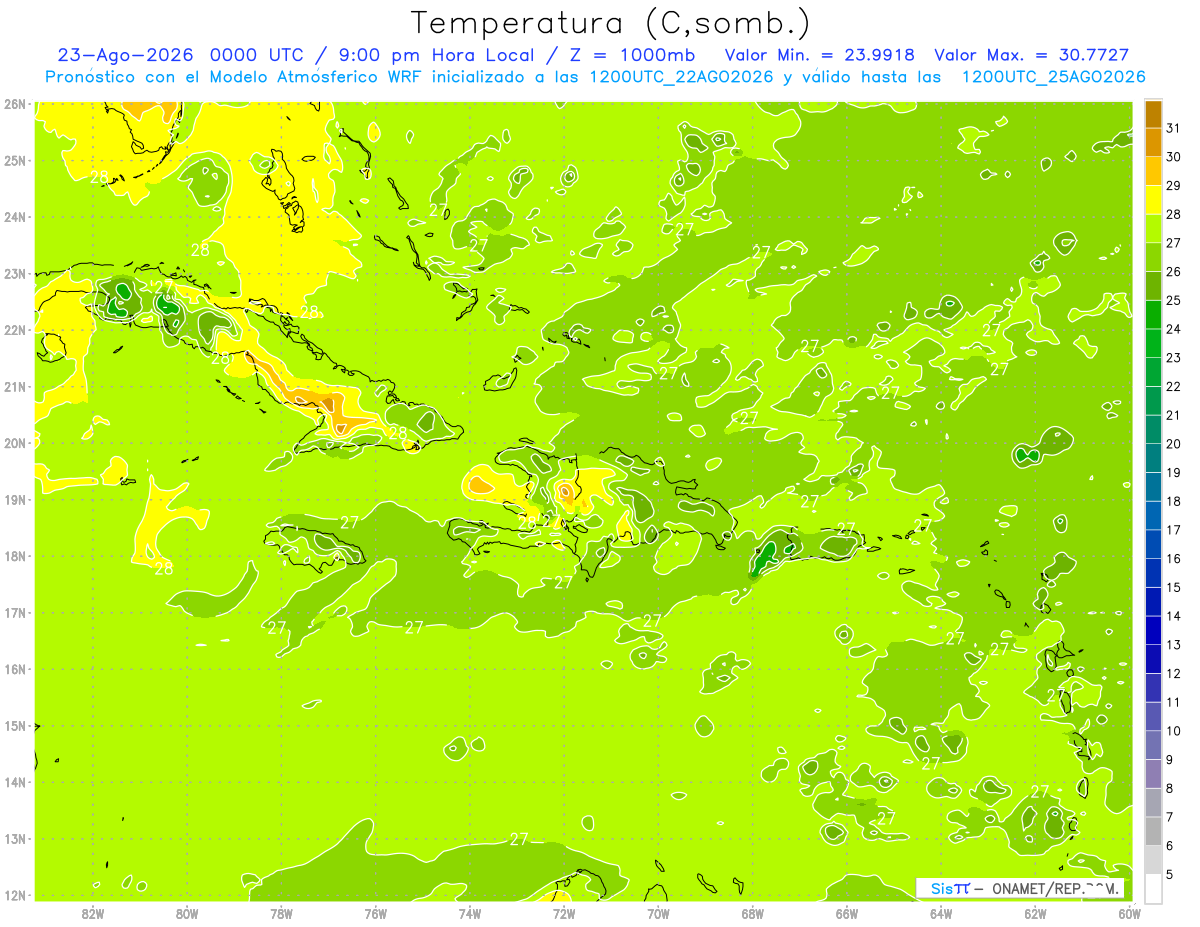Click the "68W" longitude axis label
Screen dimensions: 1200x927
(x=753, y=913)
